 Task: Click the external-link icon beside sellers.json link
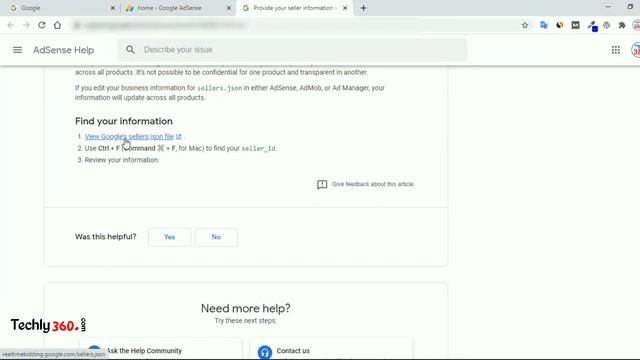[x=179, y=137]
